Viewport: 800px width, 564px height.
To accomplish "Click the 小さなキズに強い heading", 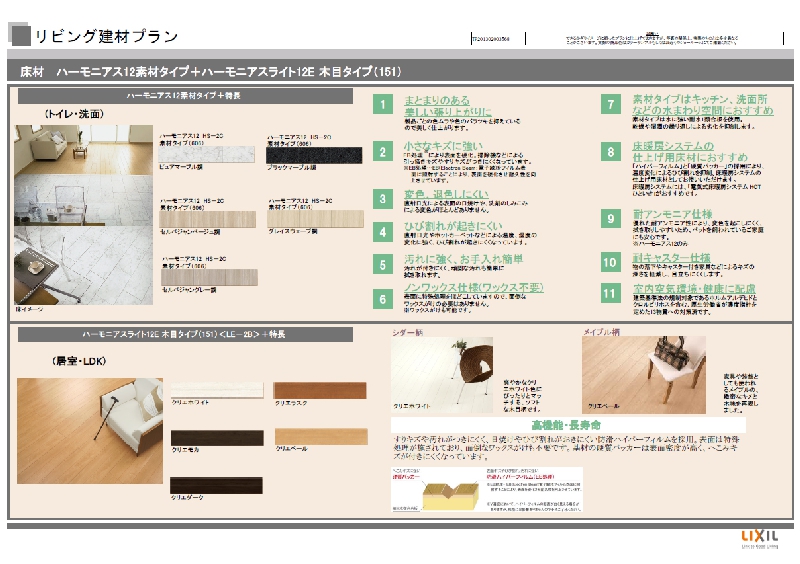I will (443, 146).
